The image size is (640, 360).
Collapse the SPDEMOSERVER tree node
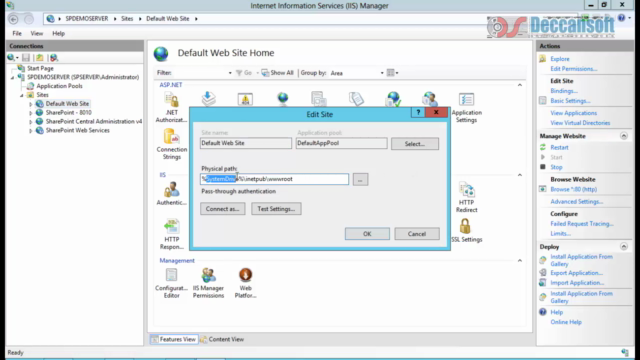point(12,77)
